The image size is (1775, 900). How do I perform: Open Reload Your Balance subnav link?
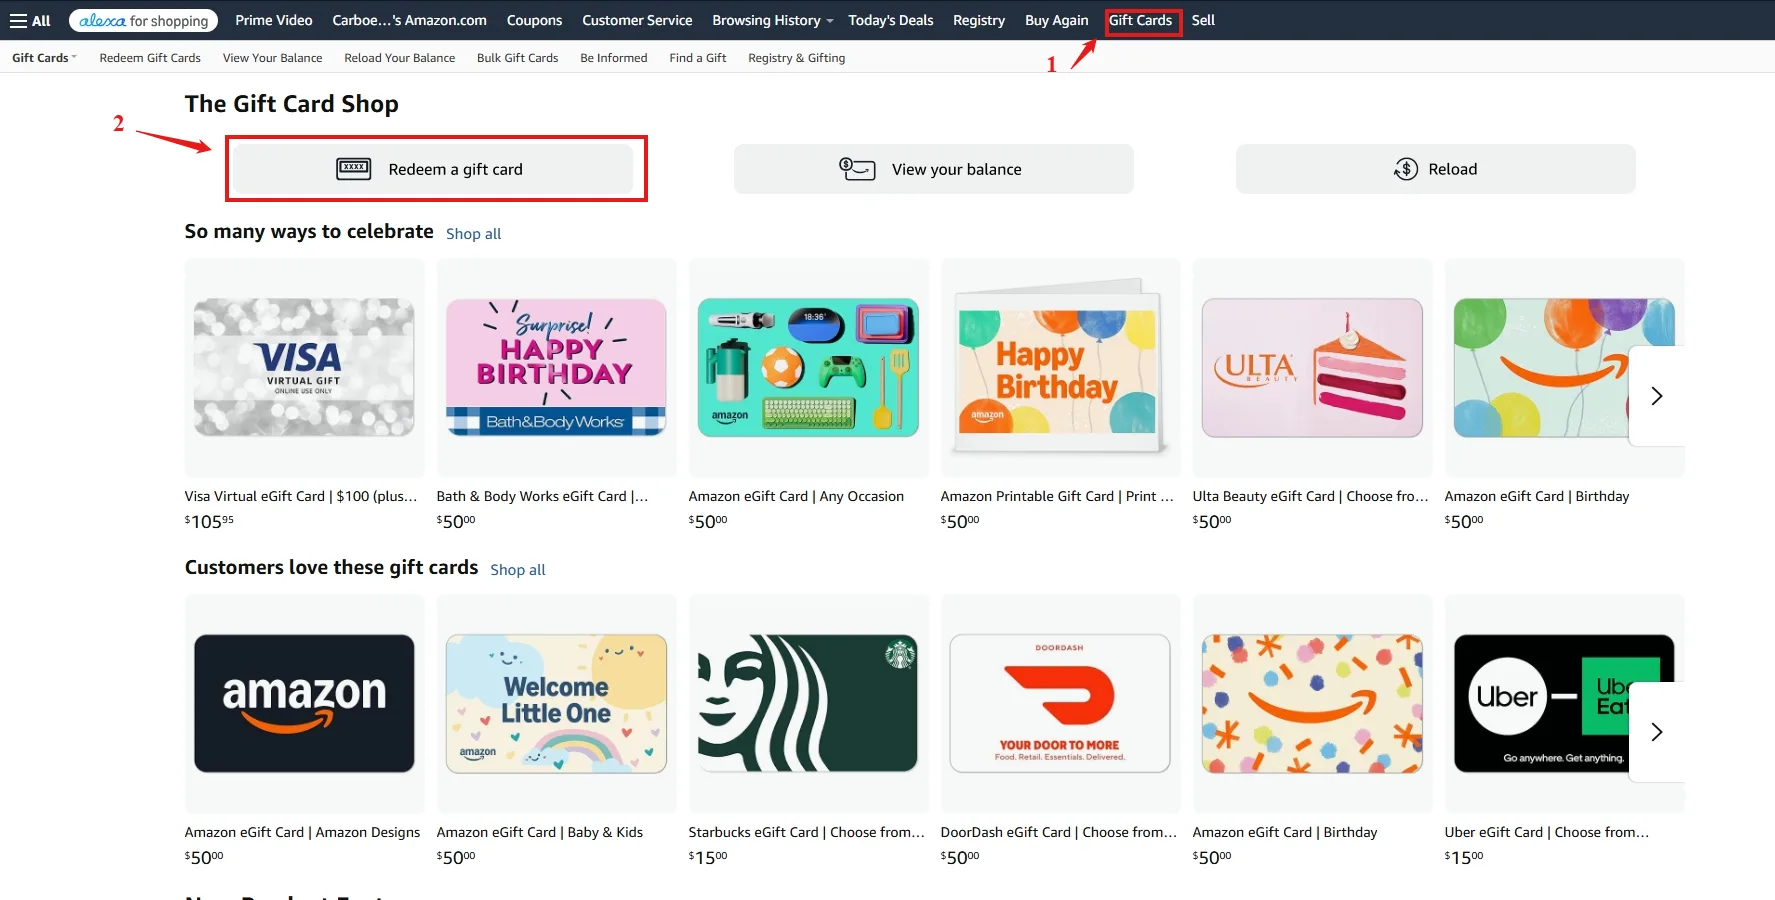tap(399, 58)
